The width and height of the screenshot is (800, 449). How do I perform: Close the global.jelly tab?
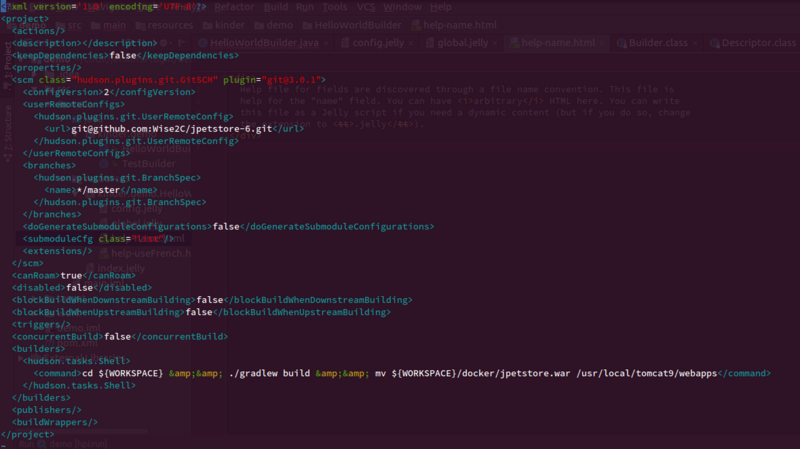495,43
